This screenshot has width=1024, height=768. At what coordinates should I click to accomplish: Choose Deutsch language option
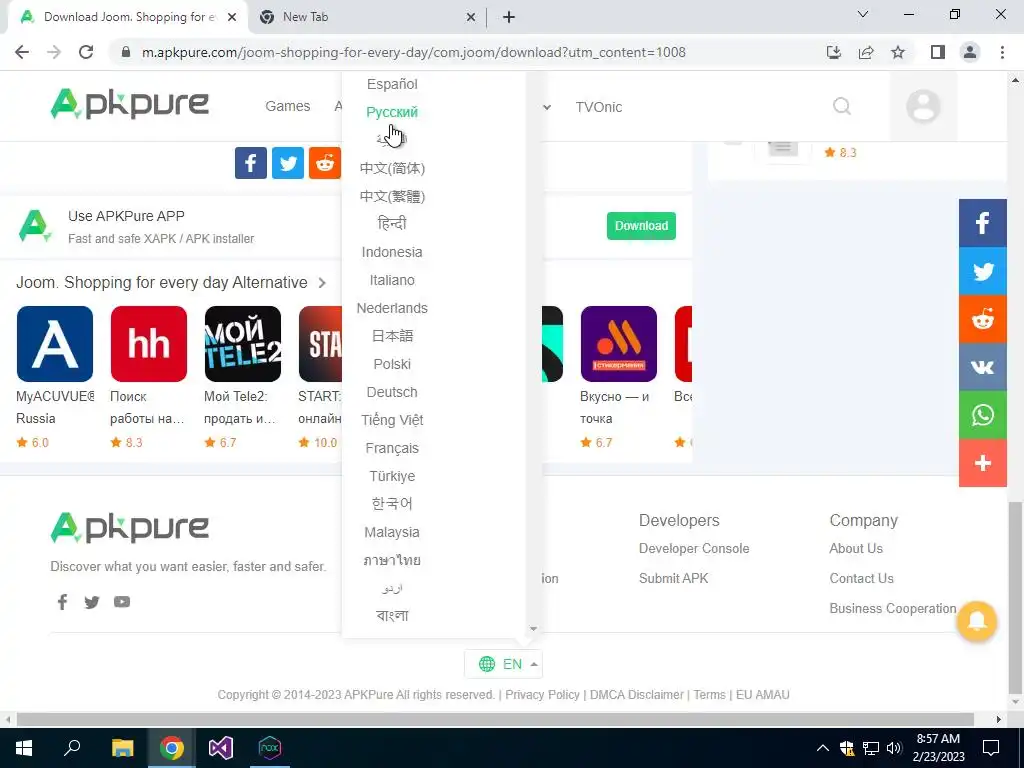392,392
